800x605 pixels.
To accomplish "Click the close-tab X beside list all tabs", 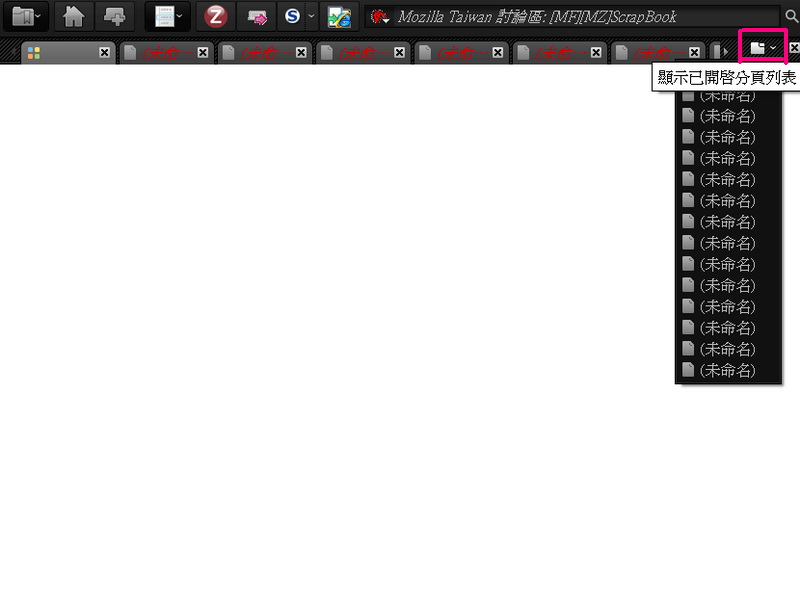I will pos(794,48).
